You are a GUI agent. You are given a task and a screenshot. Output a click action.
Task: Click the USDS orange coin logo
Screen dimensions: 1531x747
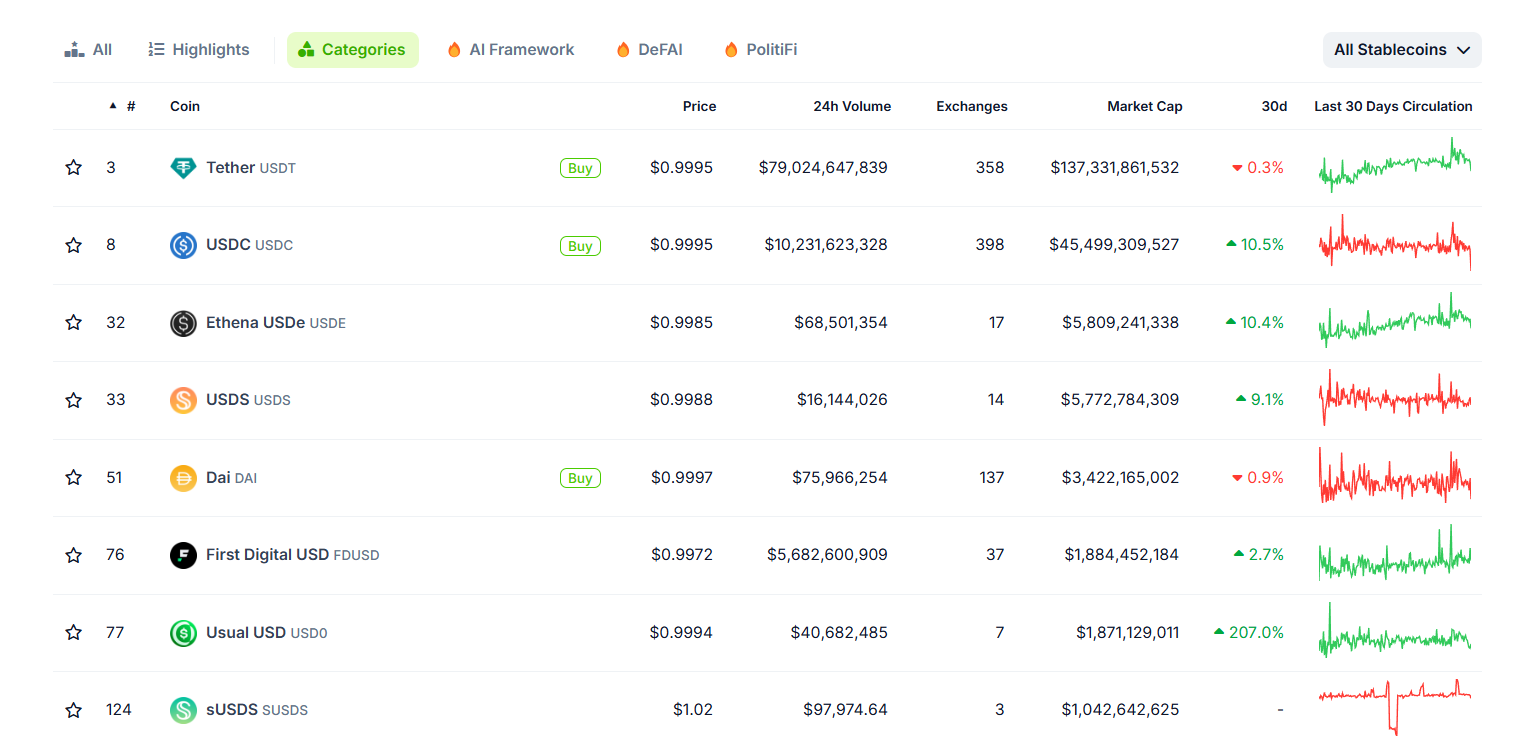183,400
